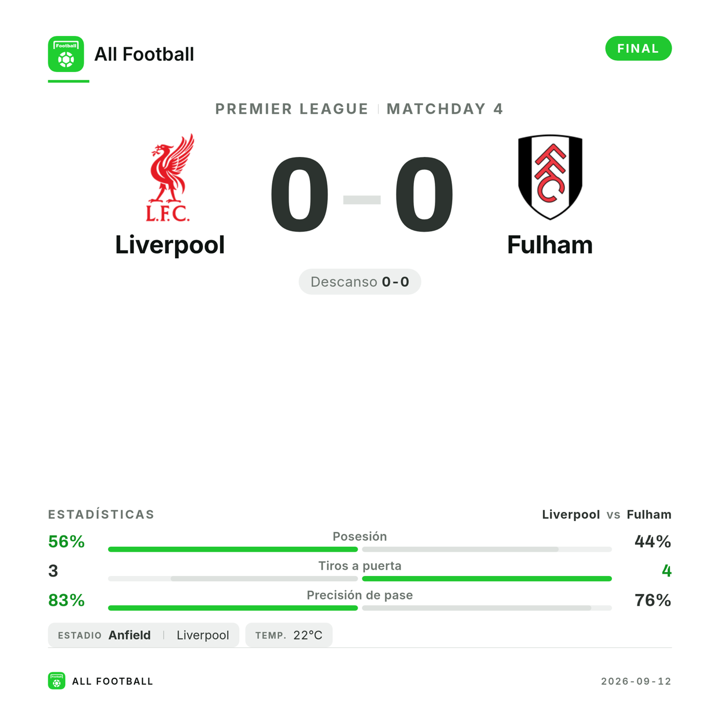Screen dimensions: 720x720
Task: Click the PREMIER LEAGUE competition label
Action: click(292, 109)
